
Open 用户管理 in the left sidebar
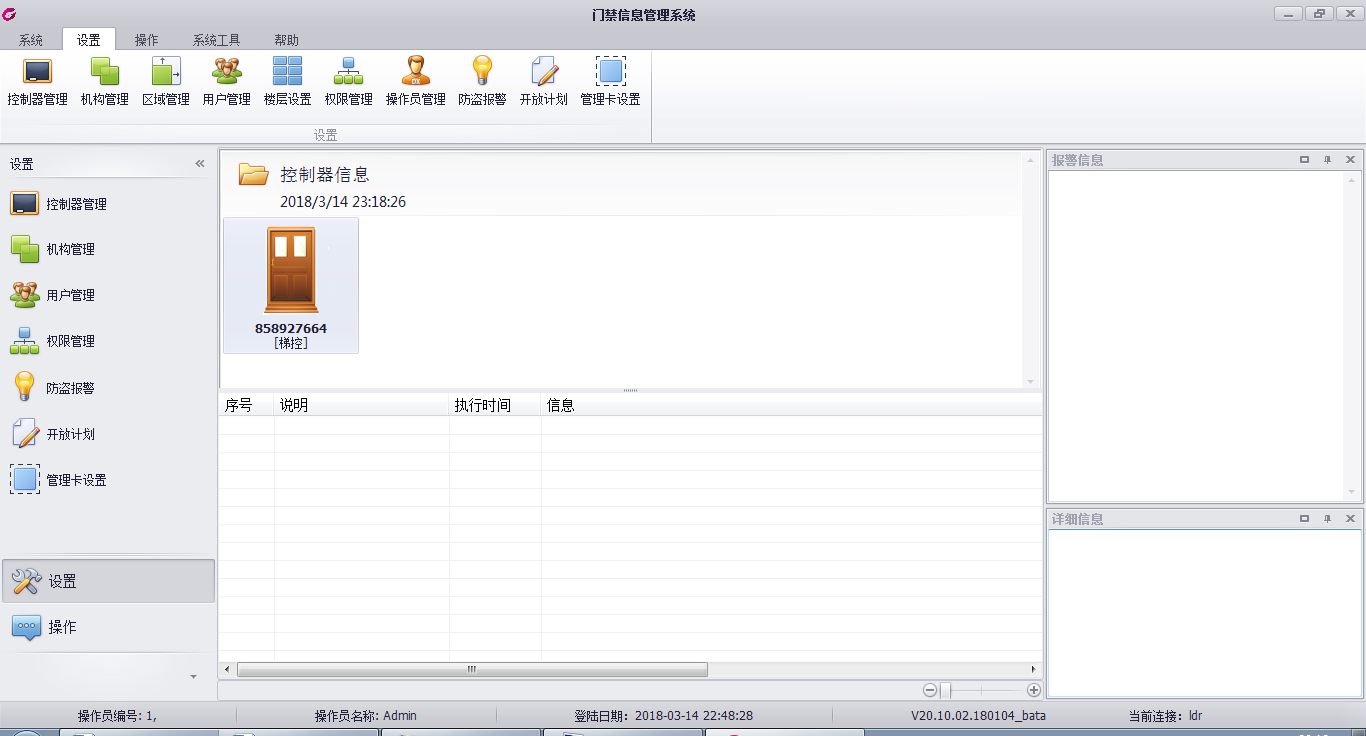click(x=70, y=295)
